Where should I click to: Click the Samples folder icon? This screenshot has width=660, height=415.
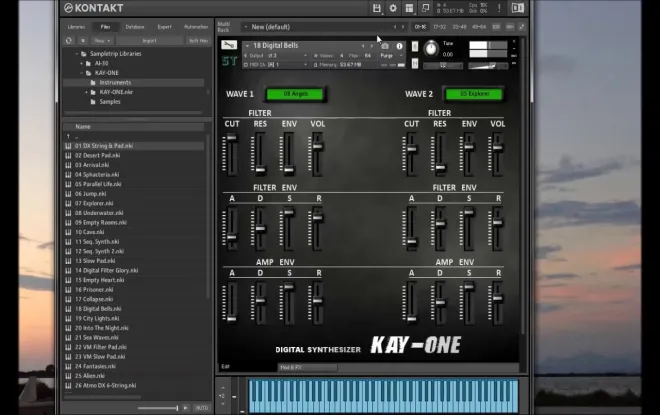coord(93,102)
